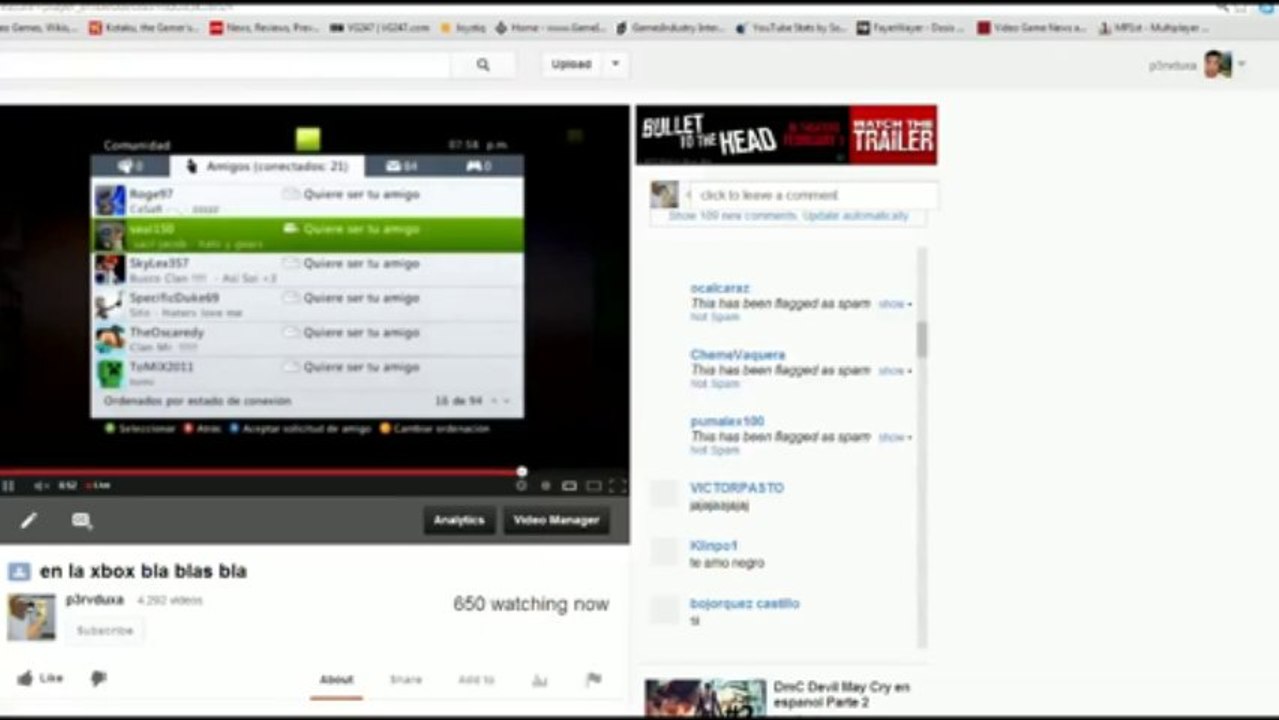1279x720 pixels.
Task: Open the p3rvduxa channel avatar
Action: point(31,617)
